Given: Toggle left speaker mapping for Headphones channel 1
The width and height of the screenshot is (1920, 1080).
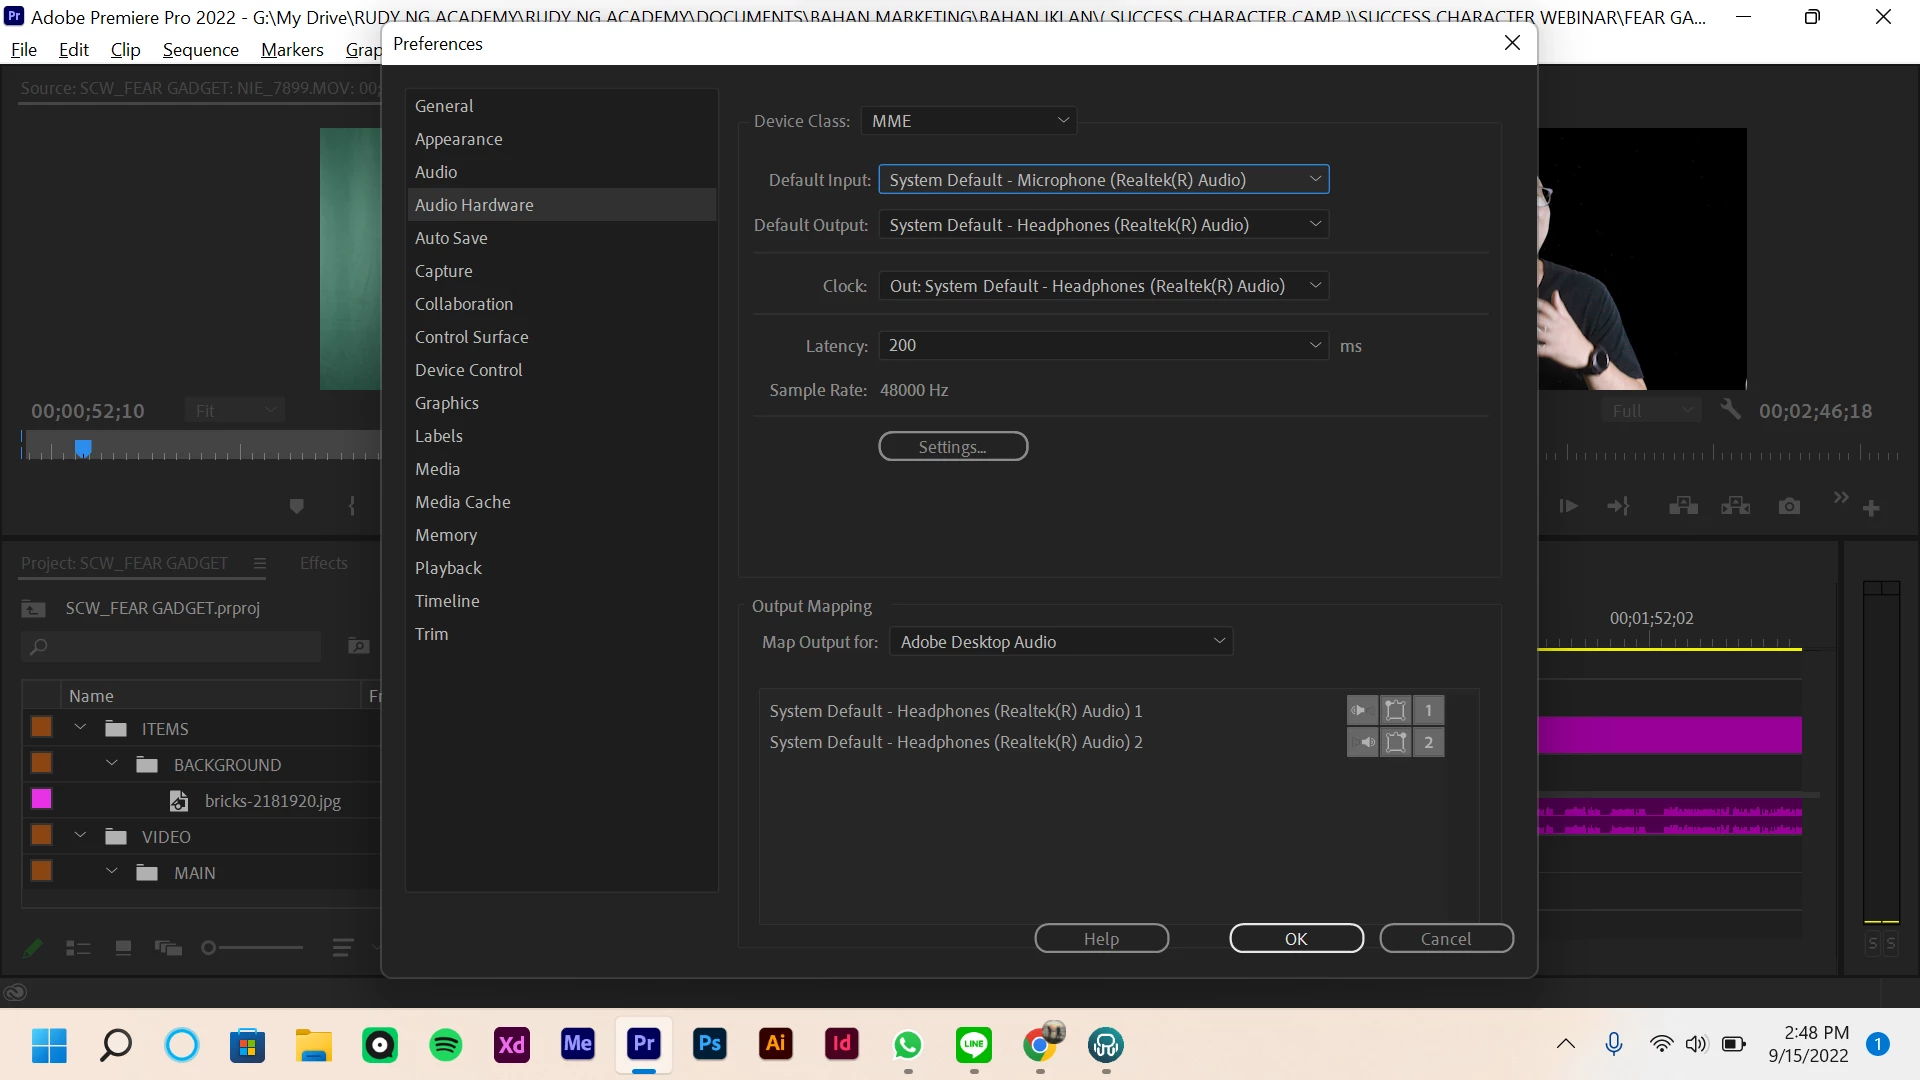Looking at the screenshot, I should click(x=1361, y=710).
